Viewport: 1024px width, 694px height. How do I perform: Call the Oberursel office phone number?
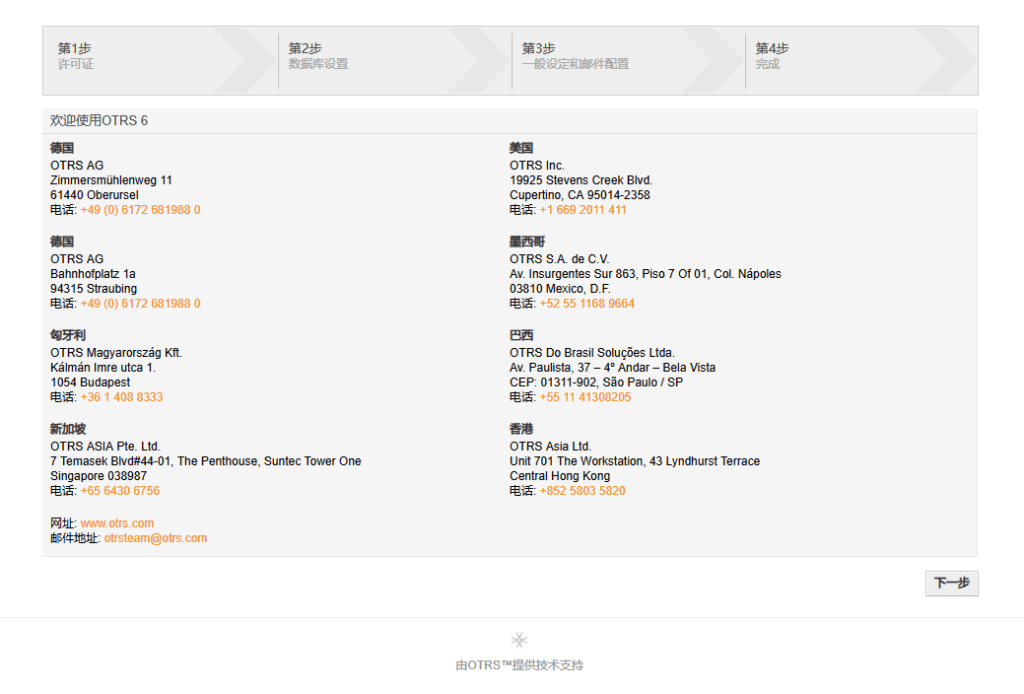(140, 210)
